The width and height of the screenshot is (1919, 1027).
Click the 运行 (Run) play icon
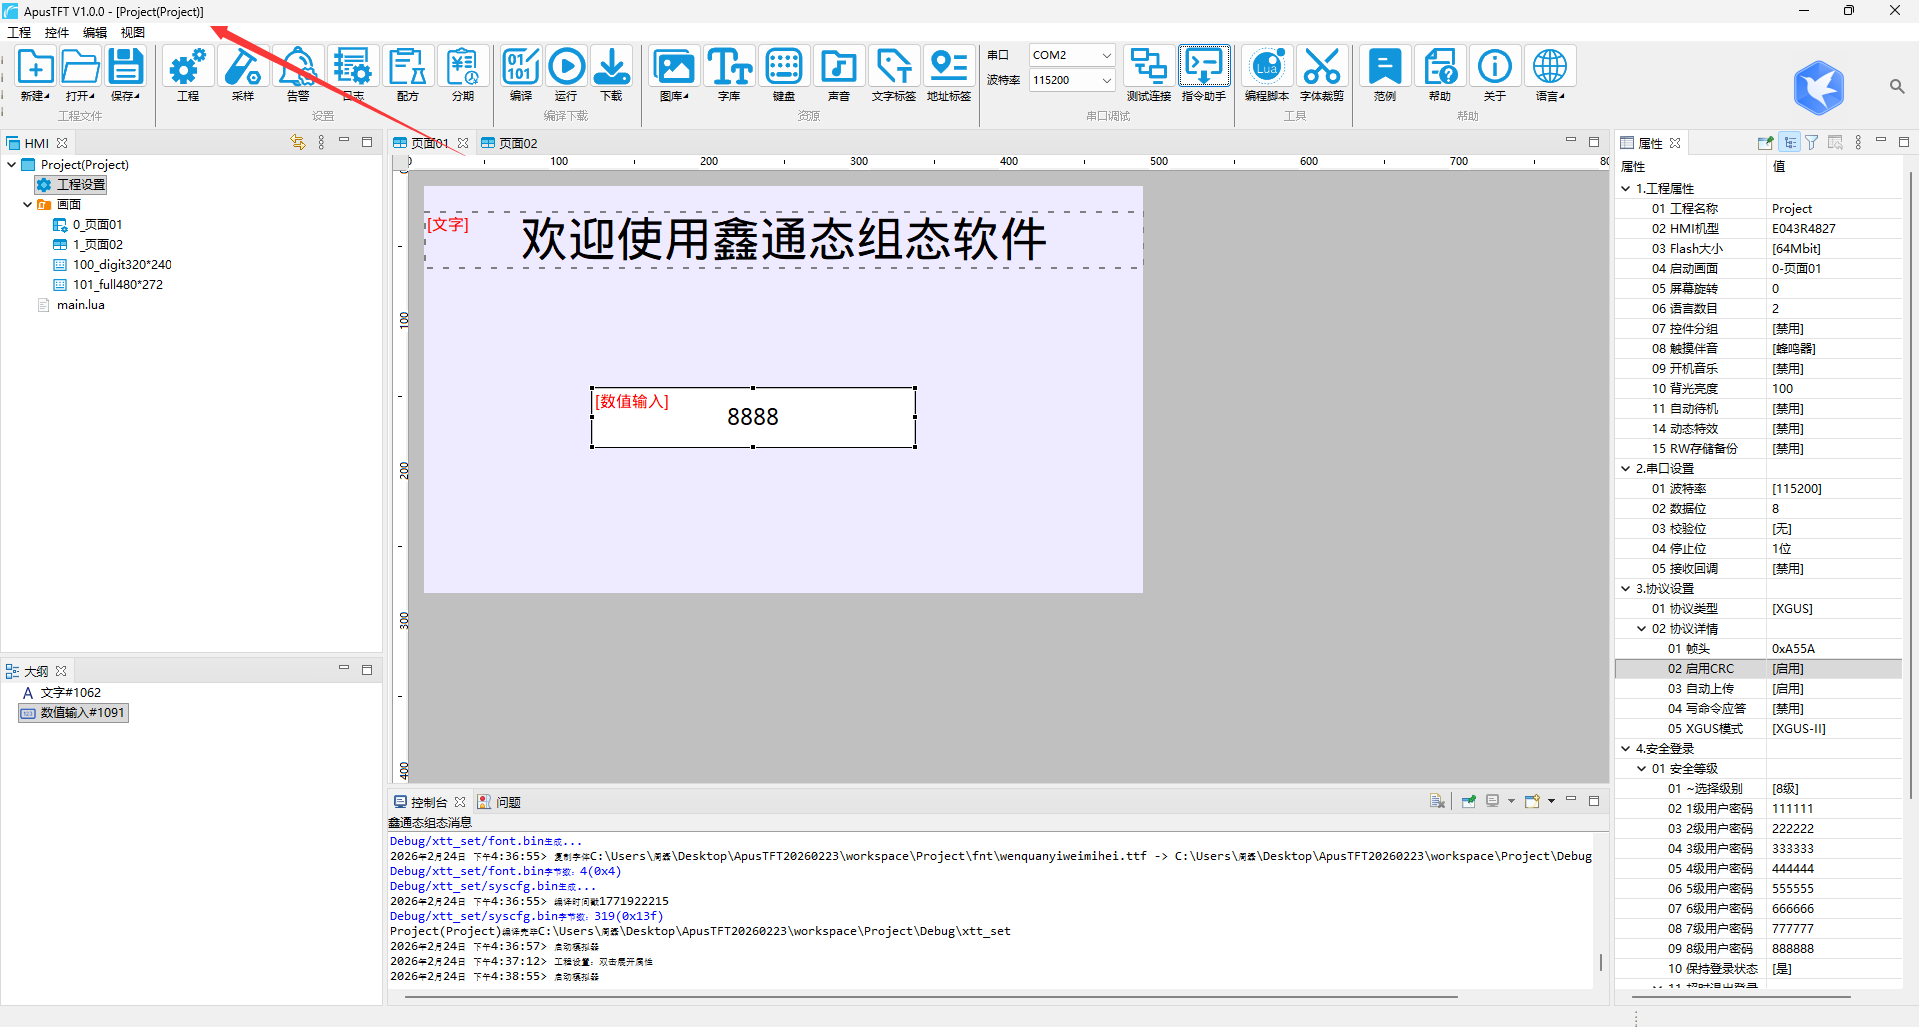pyautogui.click(x=566, y=68)
